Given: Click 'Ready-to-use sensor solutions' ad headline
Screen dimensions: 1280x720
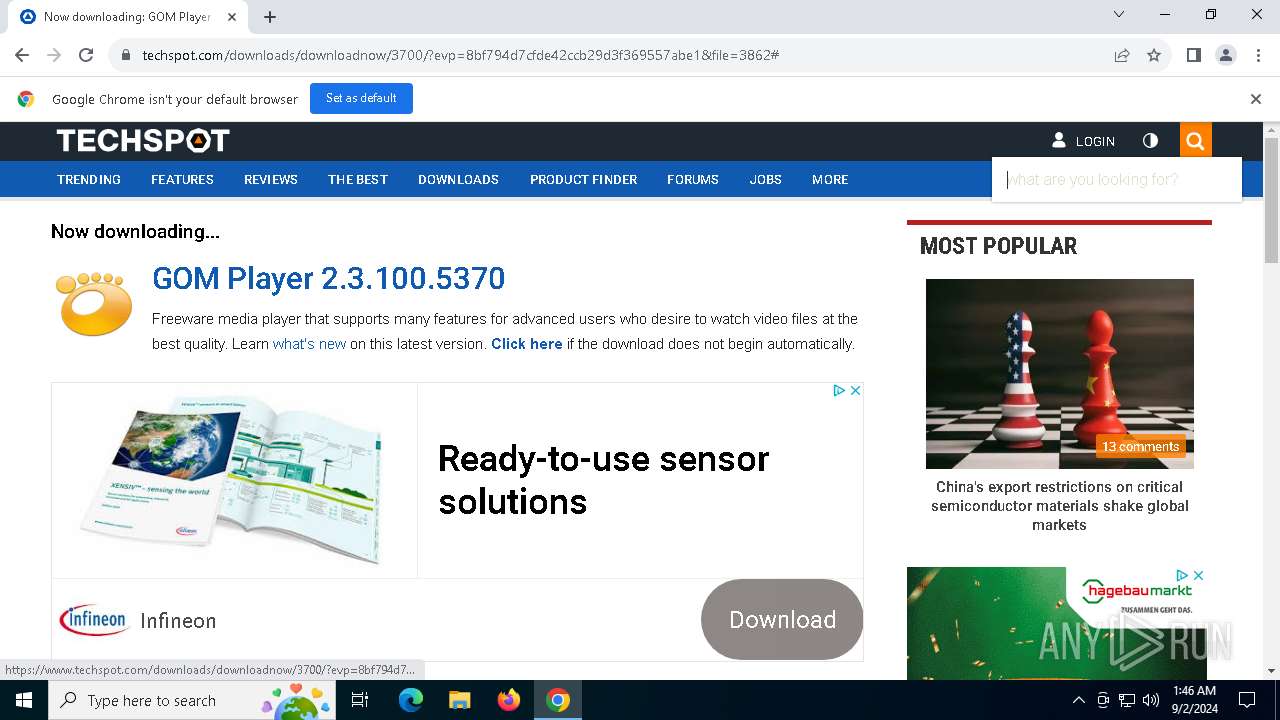Looking at the screenshot, I should (x=603, y=480).
